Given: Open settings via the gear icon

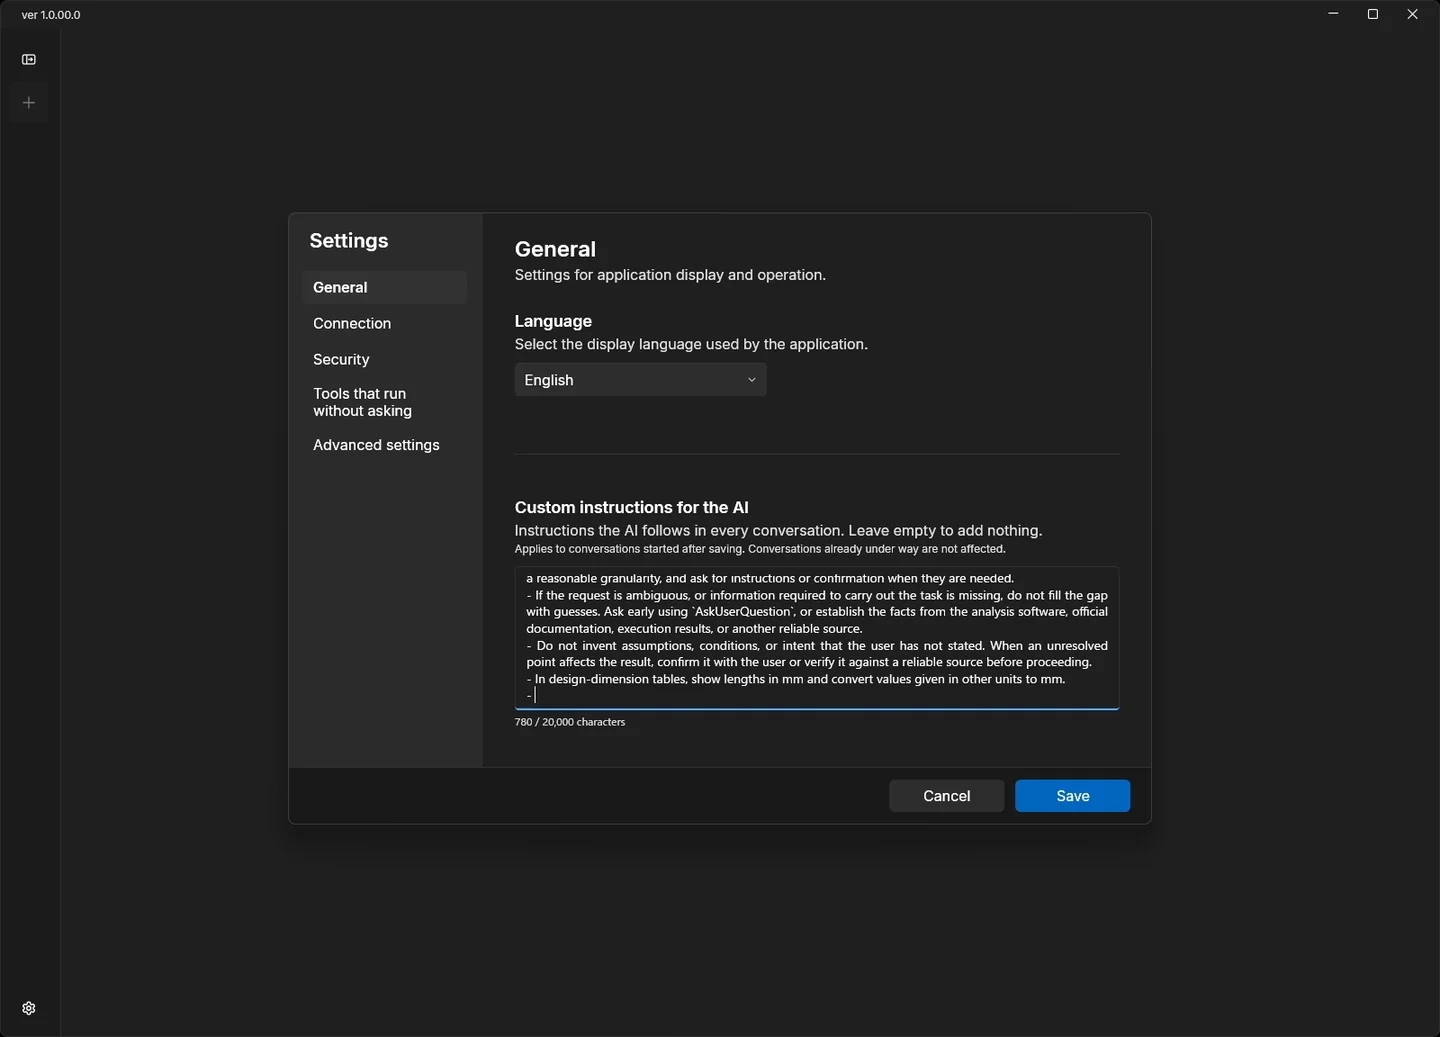Looking at the screenshot, I should click(29, 1008).
